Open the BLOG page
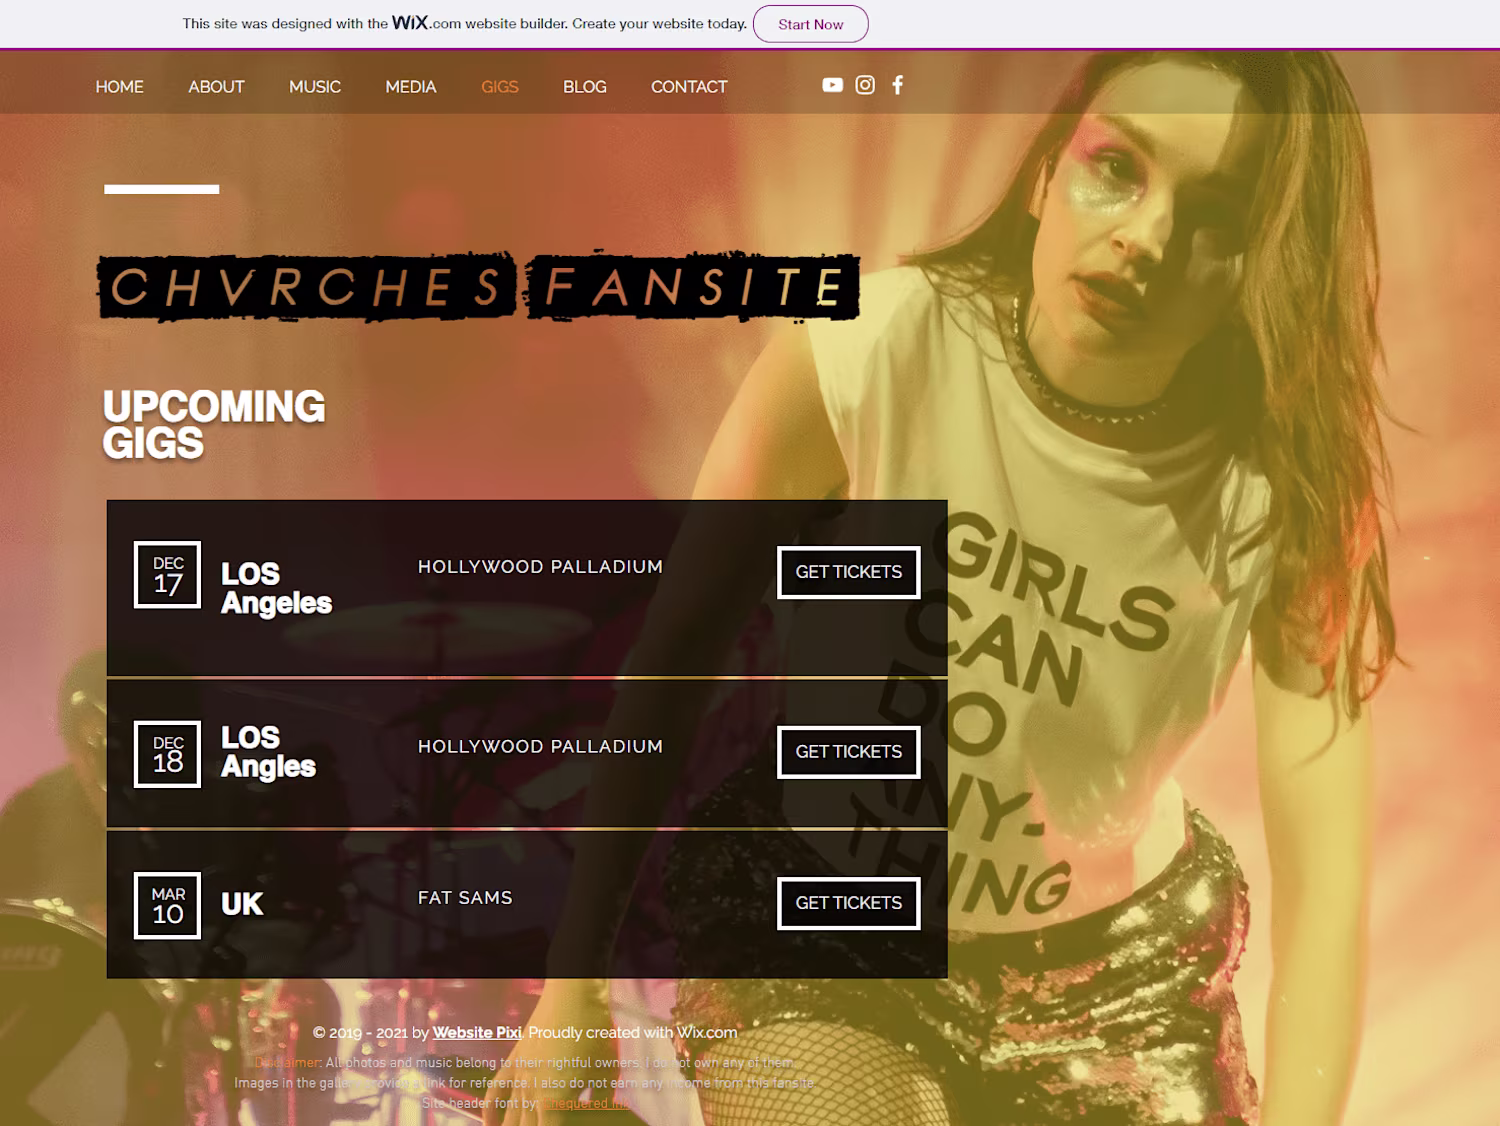Screen dimensions: 1500x1126 pyautogui.click(x=585, y=87)
